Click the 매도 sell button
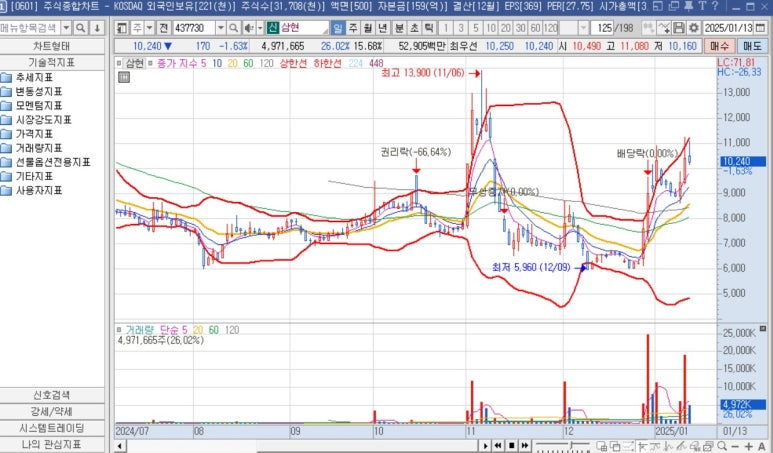The width and height of the screenshot is (773, 453). coord(752,46)
